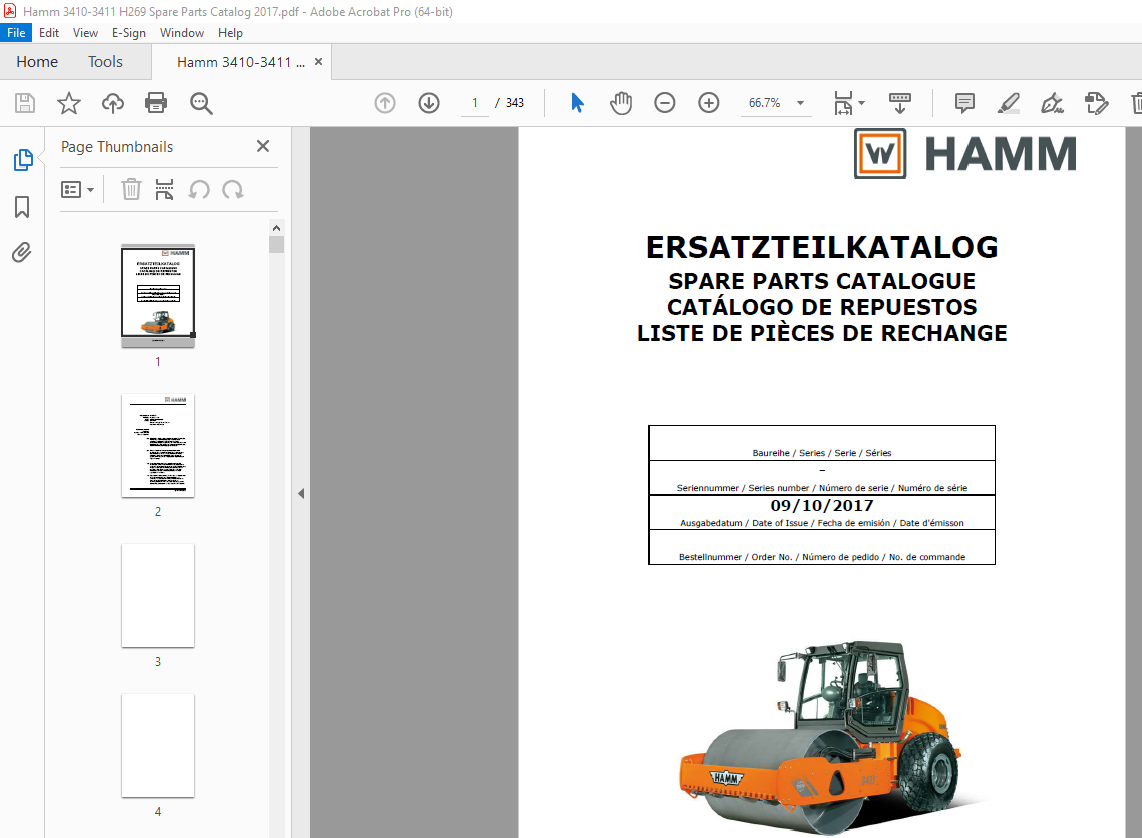Viewport: 1142px width, 838px height.
Task: Upload file to cloud icon
Action: pyautogui.click(x=112, y=103)
